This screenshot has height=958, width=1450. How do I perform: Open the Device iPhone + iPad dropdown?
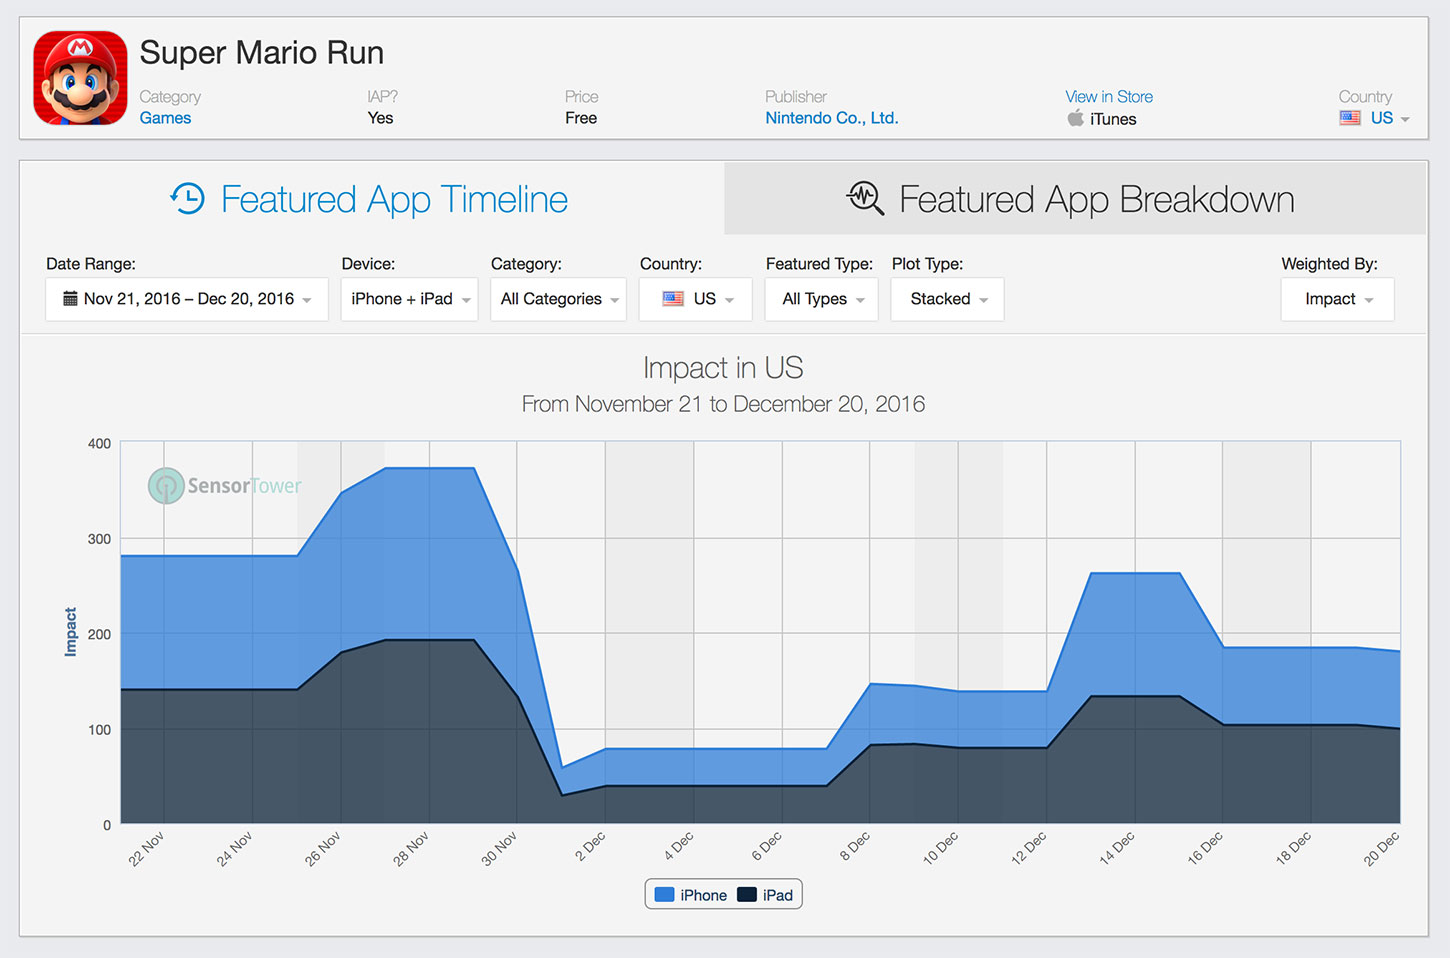409,299
